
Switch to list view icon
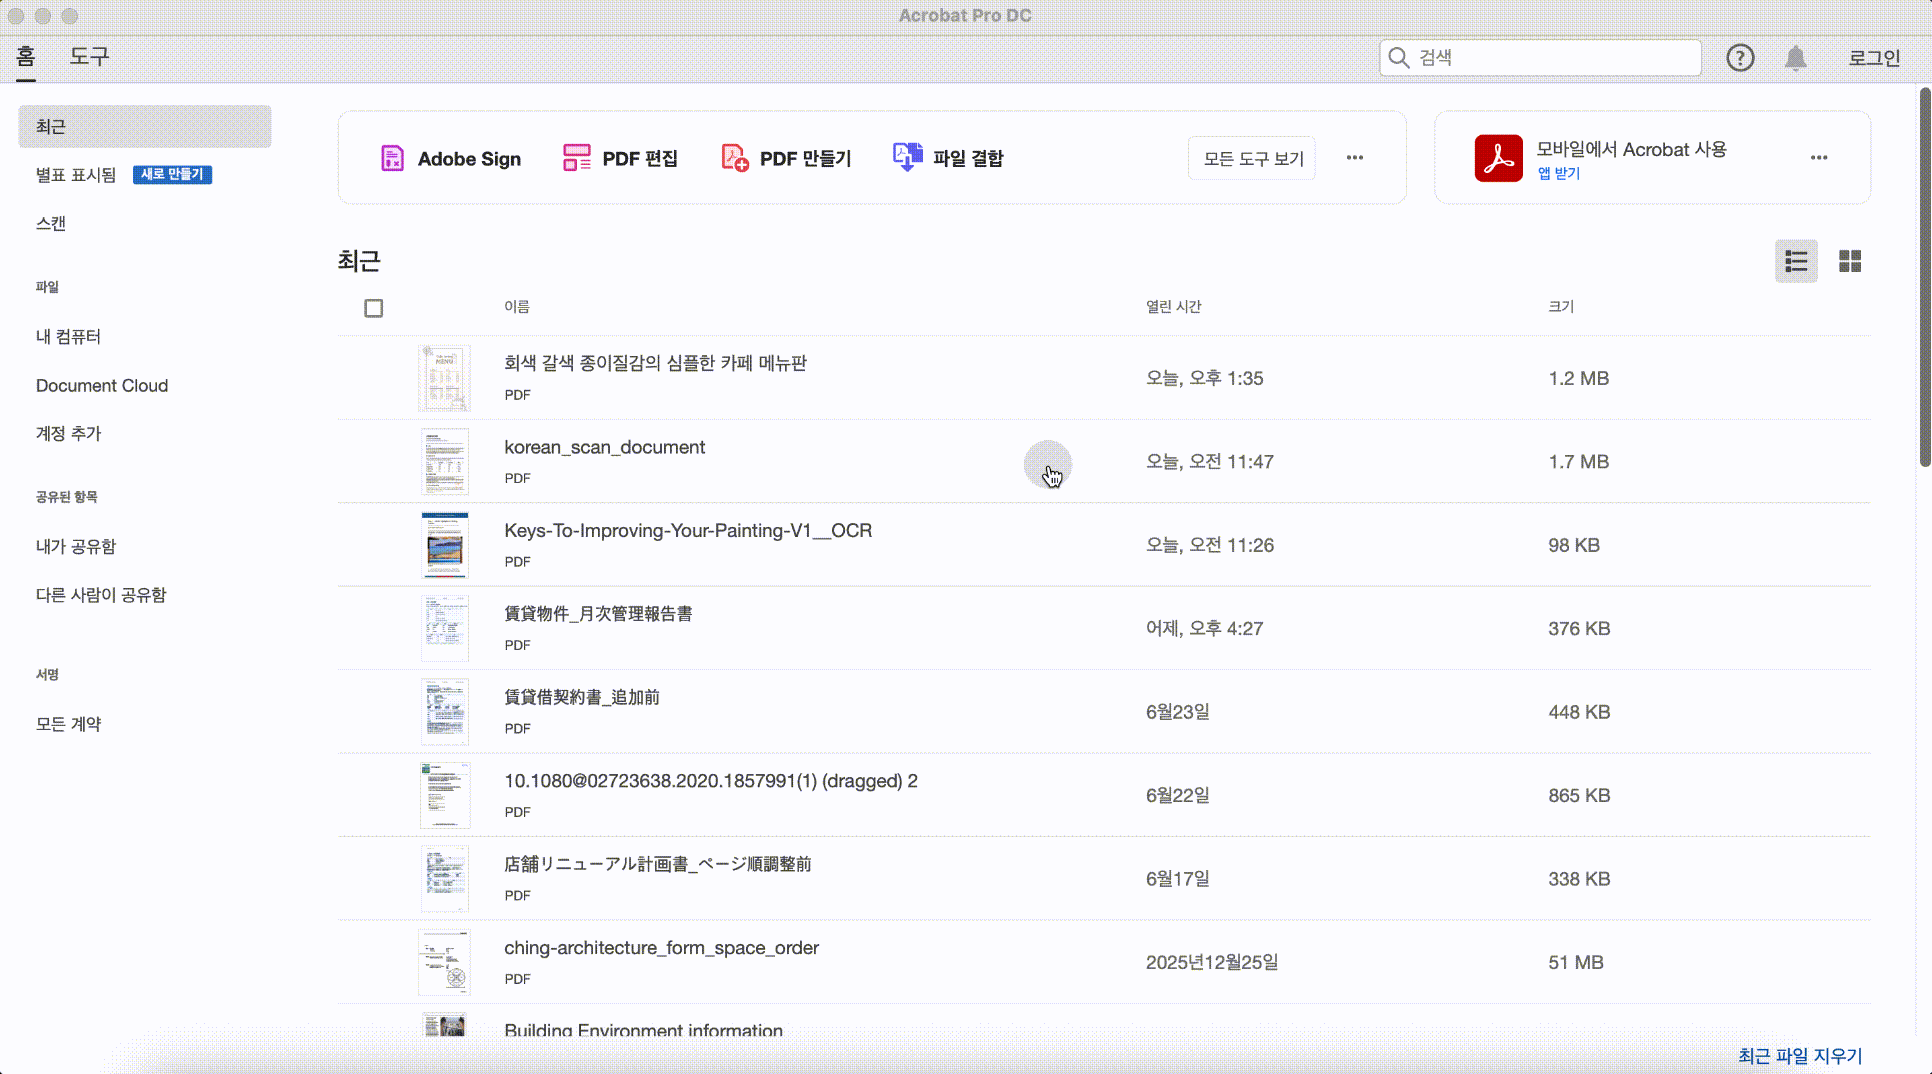[x=1796, y=262]
